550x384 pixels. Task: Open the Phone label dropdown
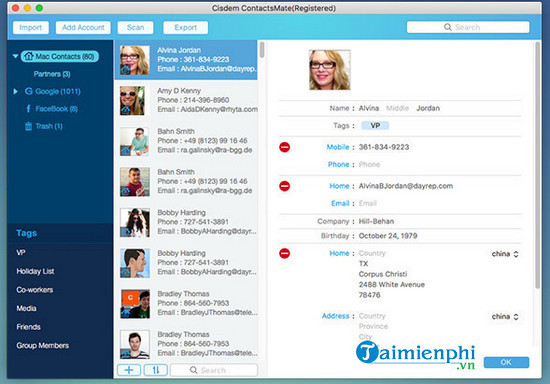tap(338, 164)
